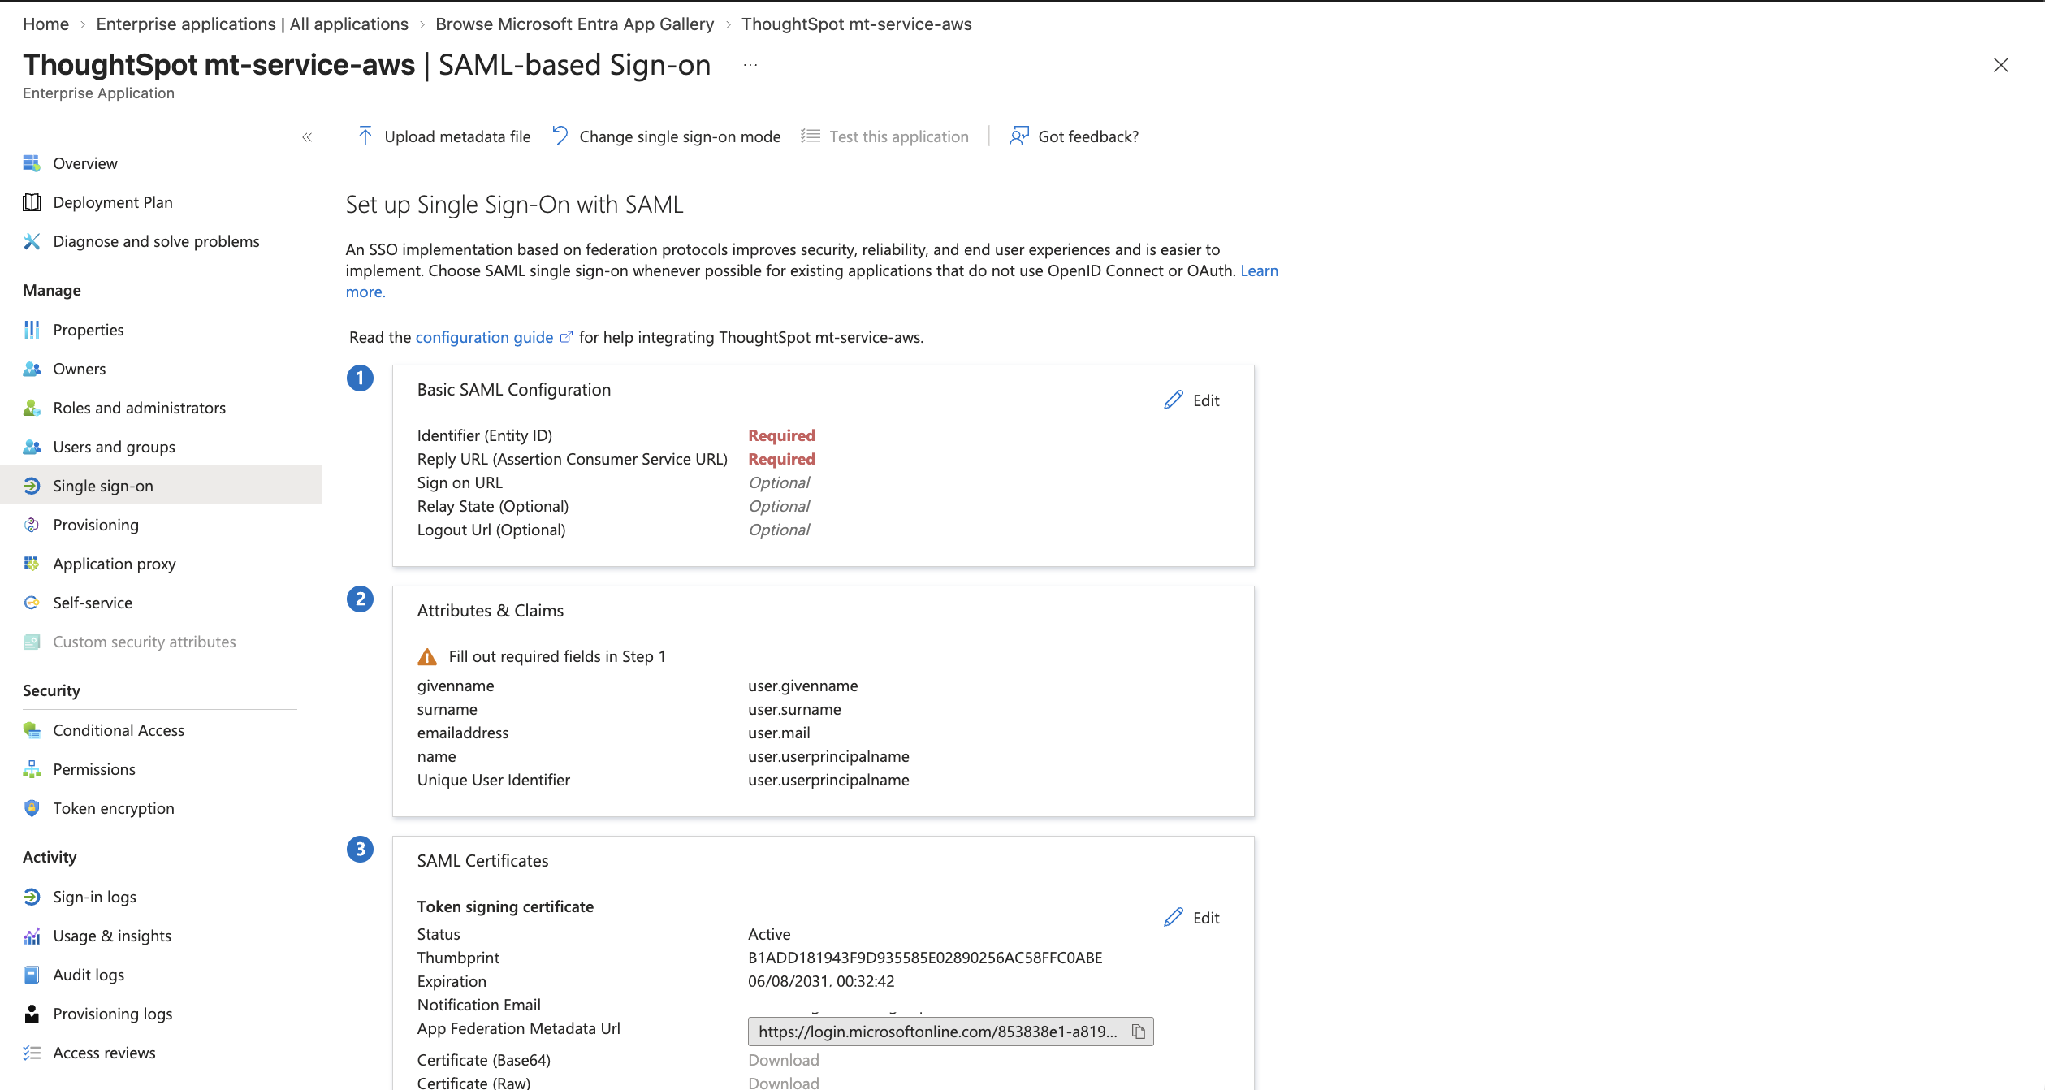This screenshot has width=2045, height=1090.
Task: Click the Upload metadata file arrow icon
Action: pos(365,136)
